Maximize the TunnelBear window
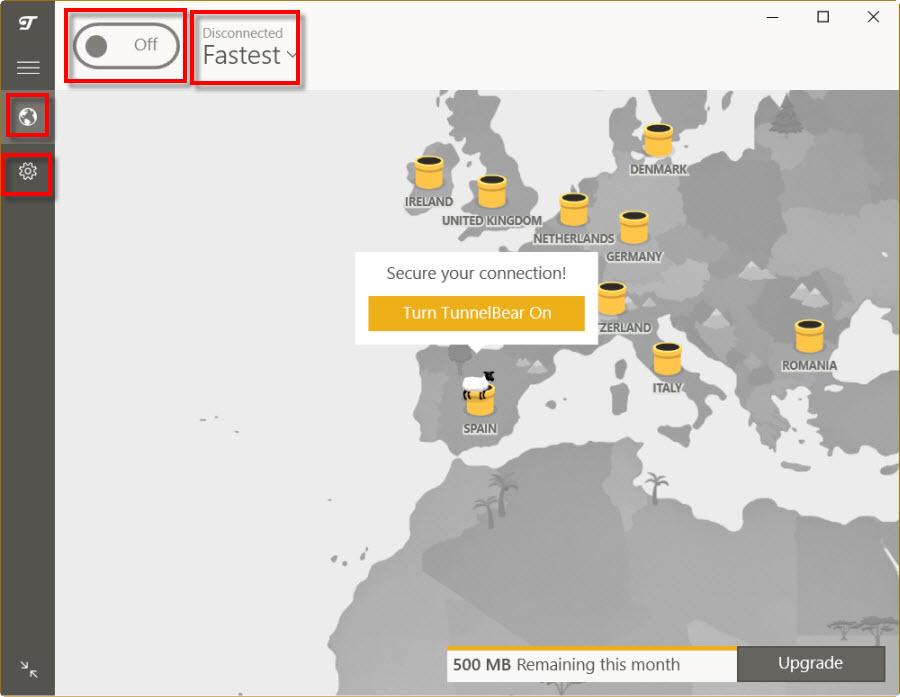 click(x=823, y=17)
